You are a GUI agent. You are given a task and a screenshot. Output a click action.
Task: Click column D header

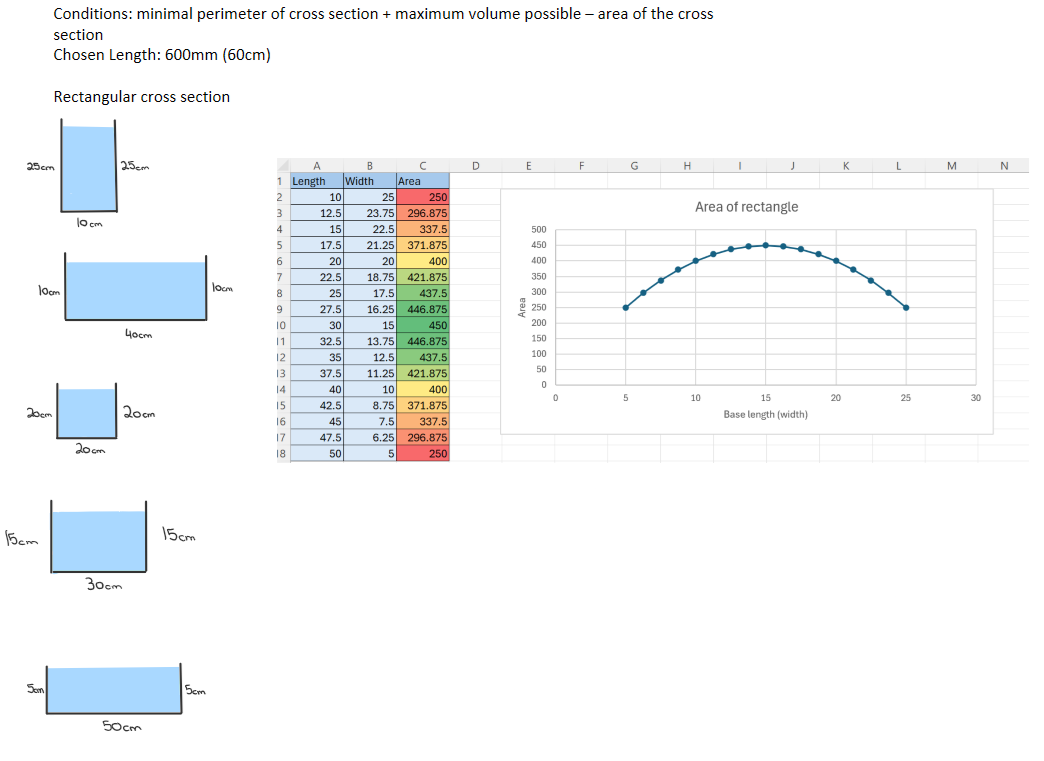[x=475, y=166]
